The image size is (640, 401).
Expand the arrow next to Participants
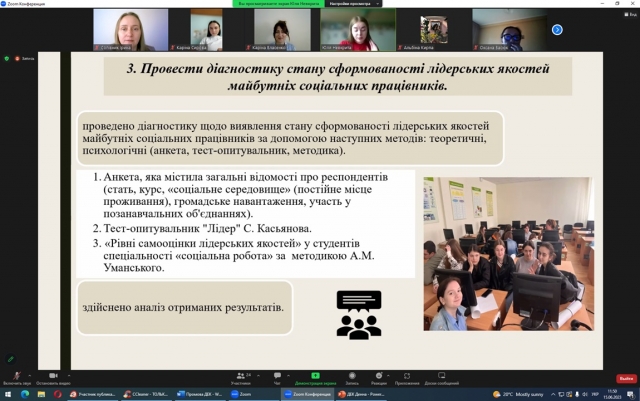click(258, 375)
